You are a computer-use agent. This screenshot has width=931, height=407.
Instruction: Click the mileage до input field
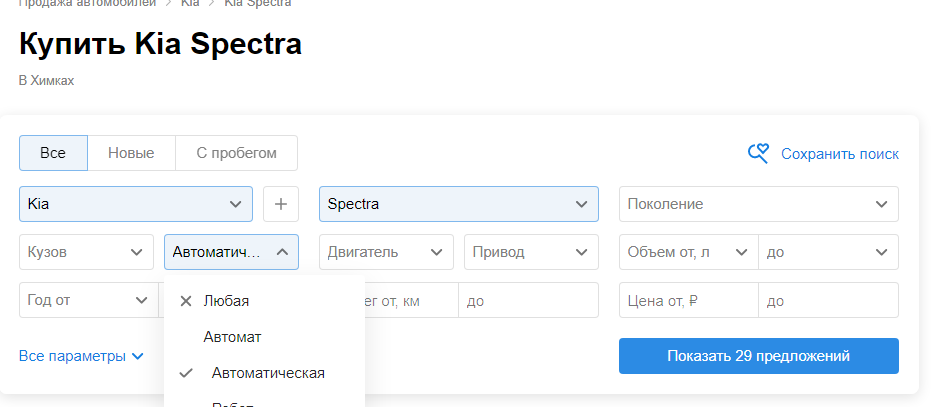[x=528, y=300]
